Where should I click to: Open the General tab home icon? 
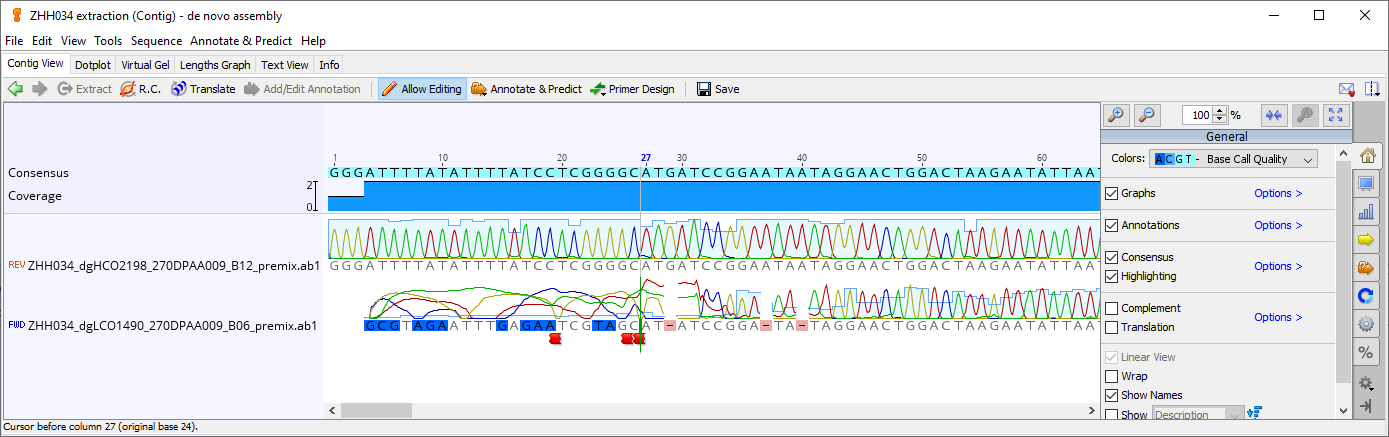click(1367, 155)
